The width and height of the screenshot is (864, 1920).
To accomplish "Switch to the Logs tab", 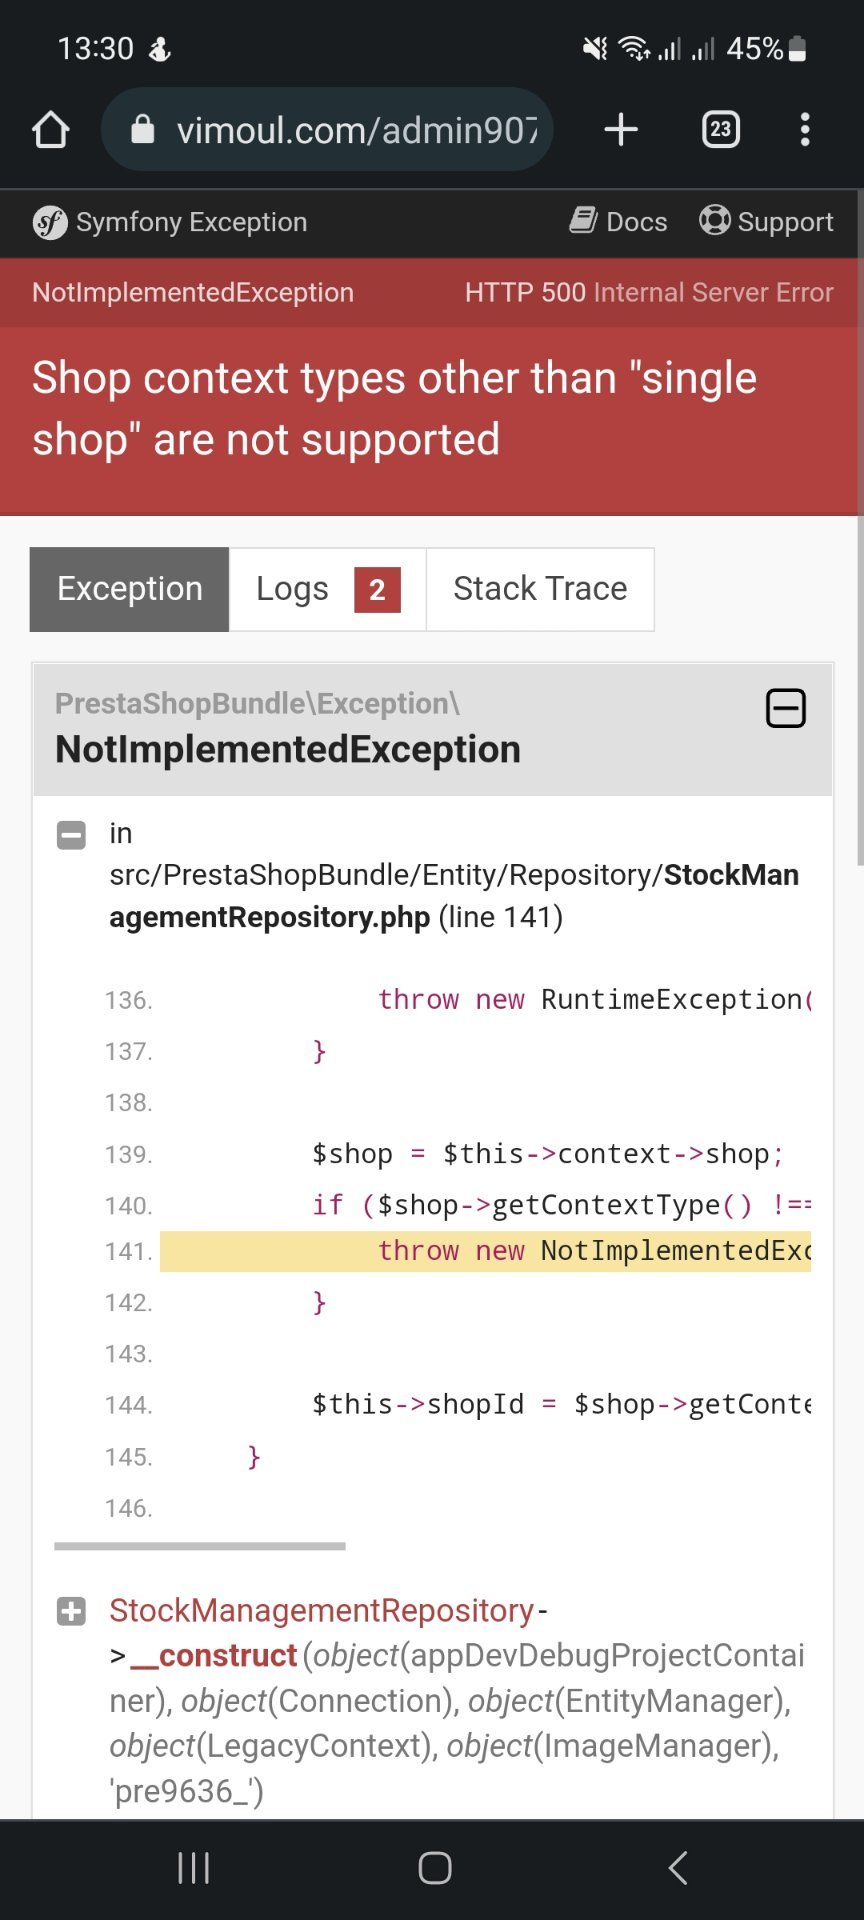I will coord(327,589).
